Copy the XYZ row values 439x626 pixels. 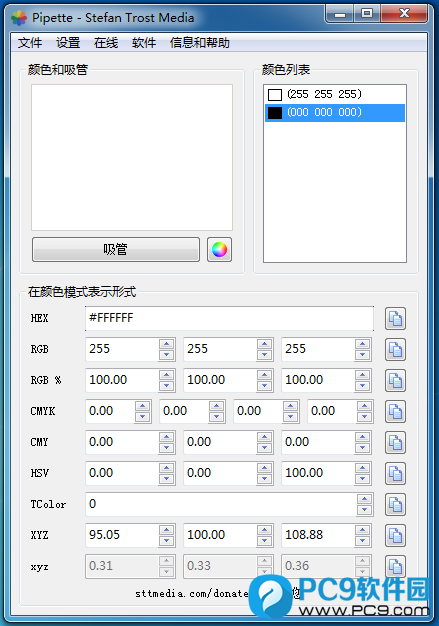pos(395,535)
